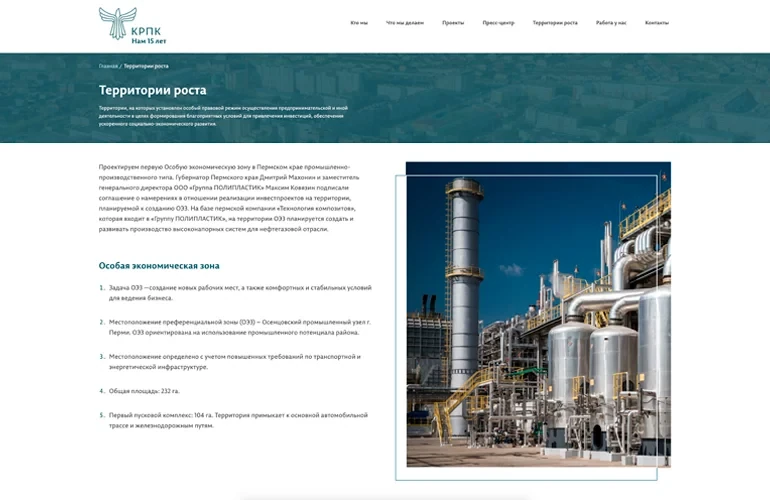Click the list item 'Общая площадь: 232 га.'

click(144, 391)
